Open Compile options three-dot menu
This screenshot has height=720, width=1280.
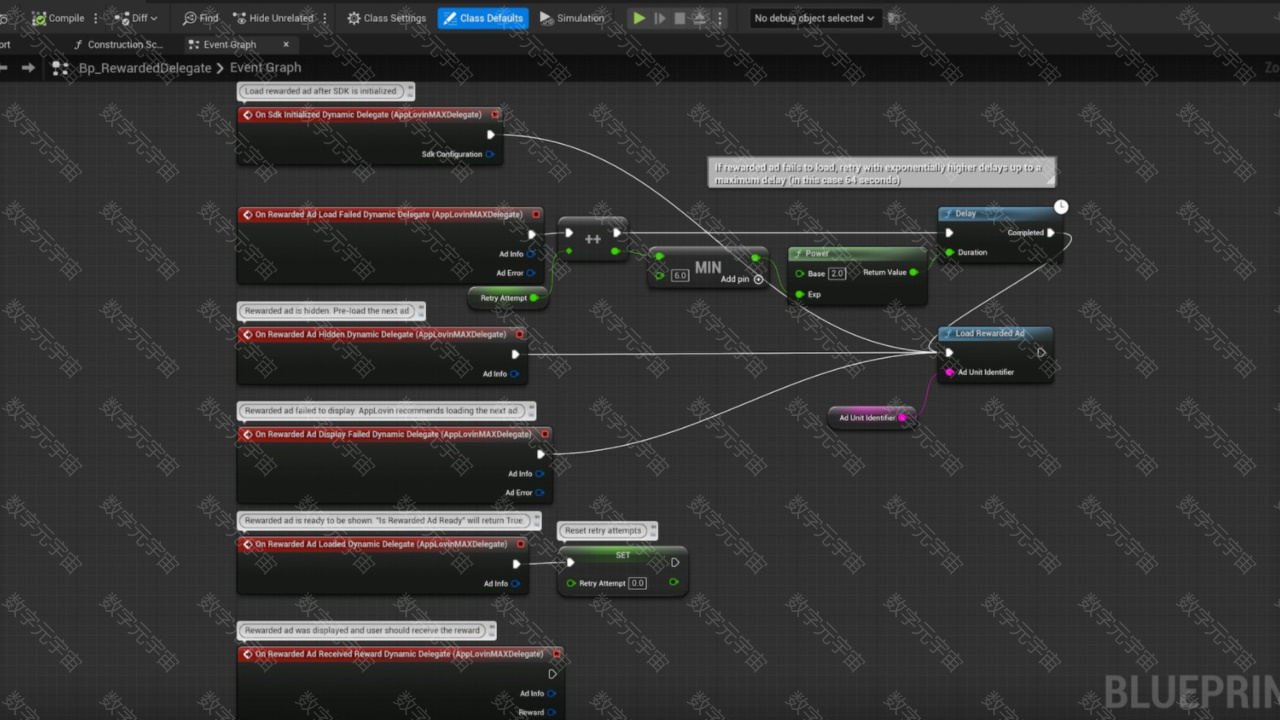click(96, 18)
